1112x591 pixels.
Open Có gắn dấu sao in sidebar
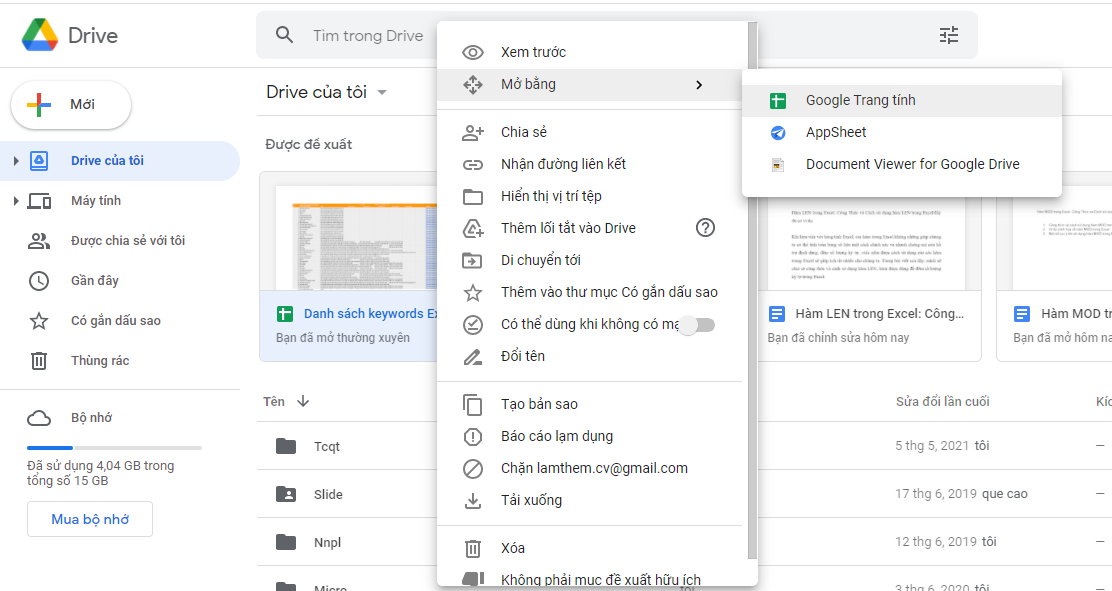119,321
